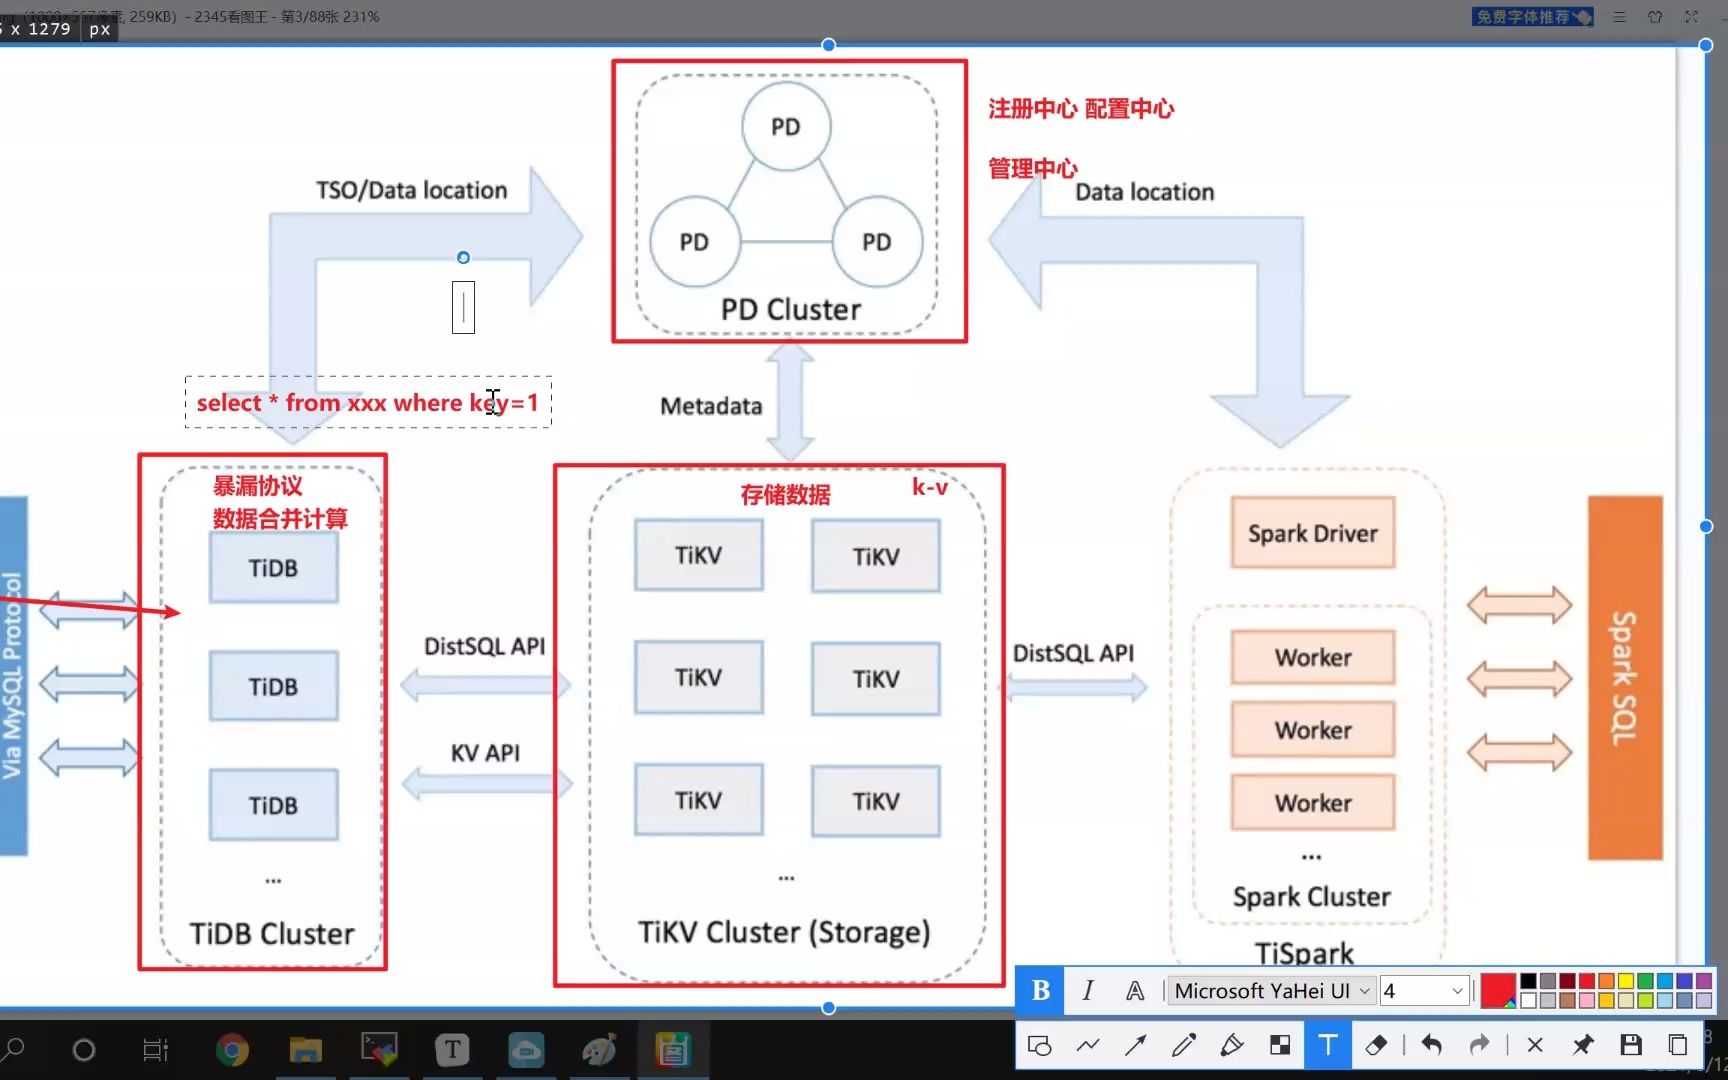Open Typora T icon on taskbar
Image resolution: width=1728 pixels, height=1080 pixels.
(x=452, y=1049)
